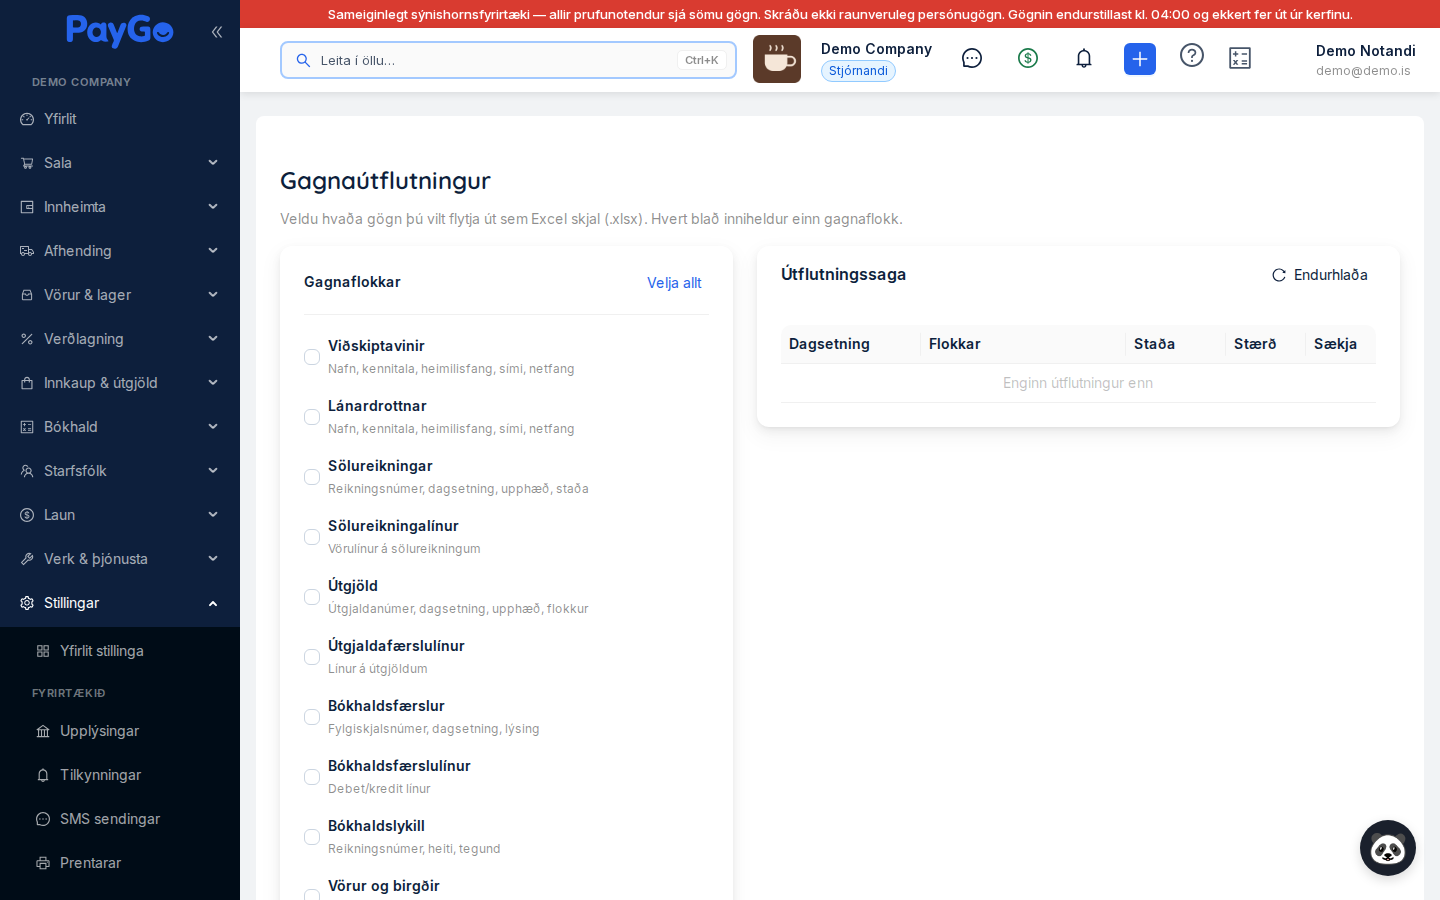Click the Endurhlaða refresh button
This screenshot has height=900, width=1440.
click(1320, 275)
